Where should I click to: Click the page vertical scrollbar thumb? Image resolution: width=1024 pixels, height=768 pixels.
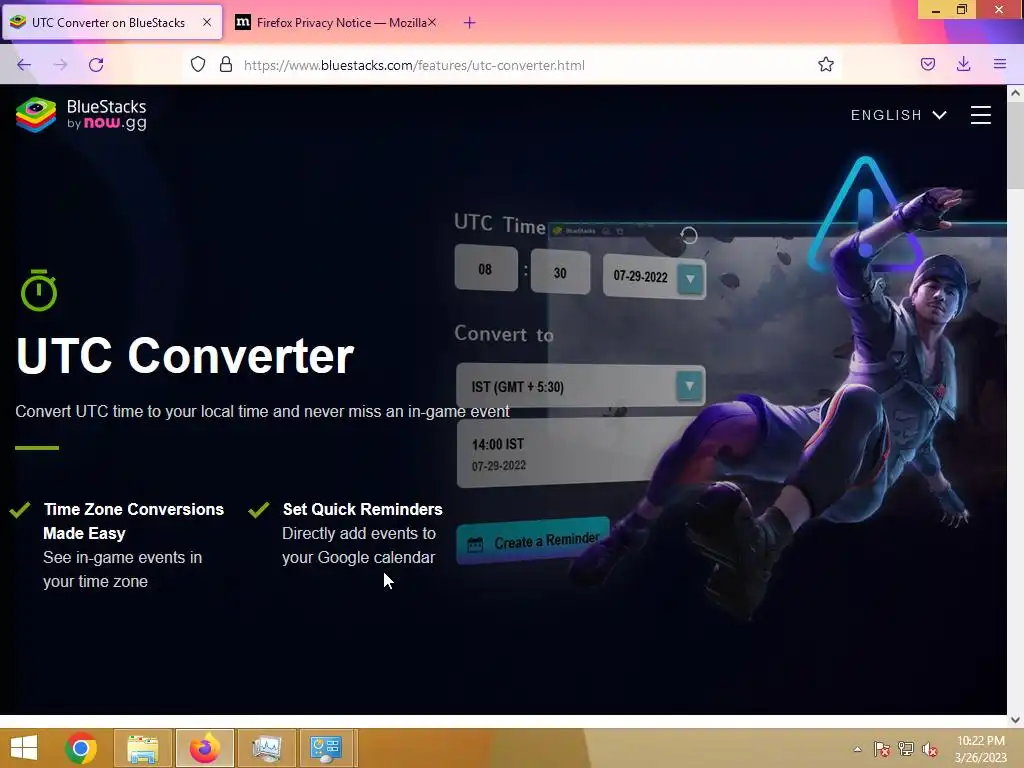point(1015,145)
